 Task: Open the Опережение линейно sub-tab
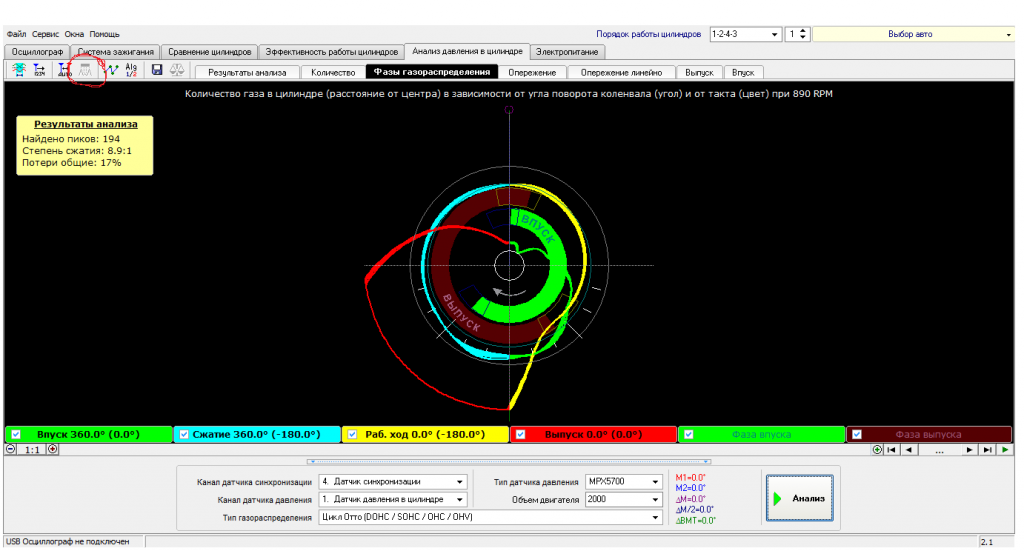coord(621,72)
